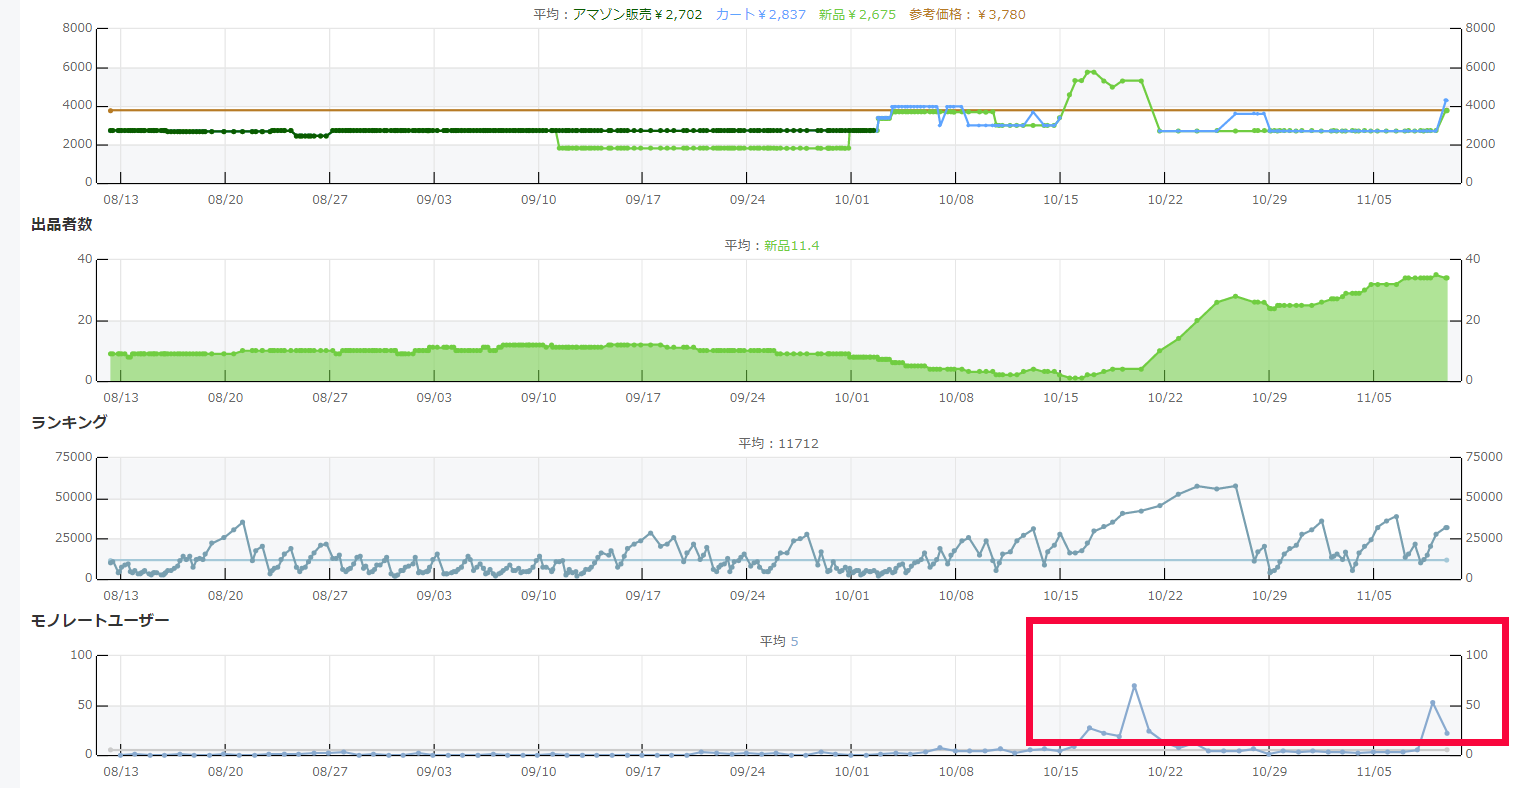
Task: Click the モノレートユーザー section heading
Action: (x=100, y=621)
